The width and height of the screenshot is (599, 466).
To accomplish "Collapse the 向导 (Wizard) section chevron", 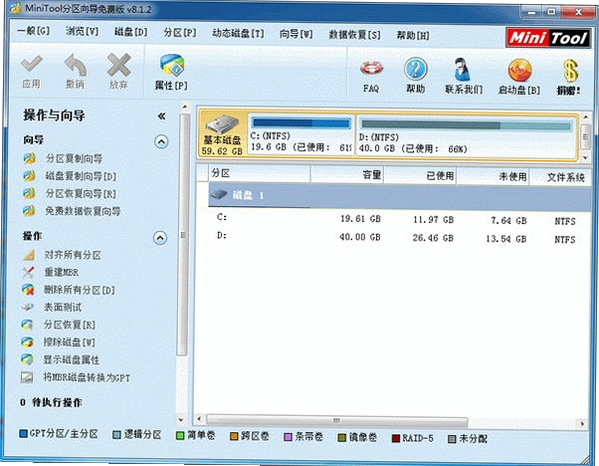I will [161, 142].
